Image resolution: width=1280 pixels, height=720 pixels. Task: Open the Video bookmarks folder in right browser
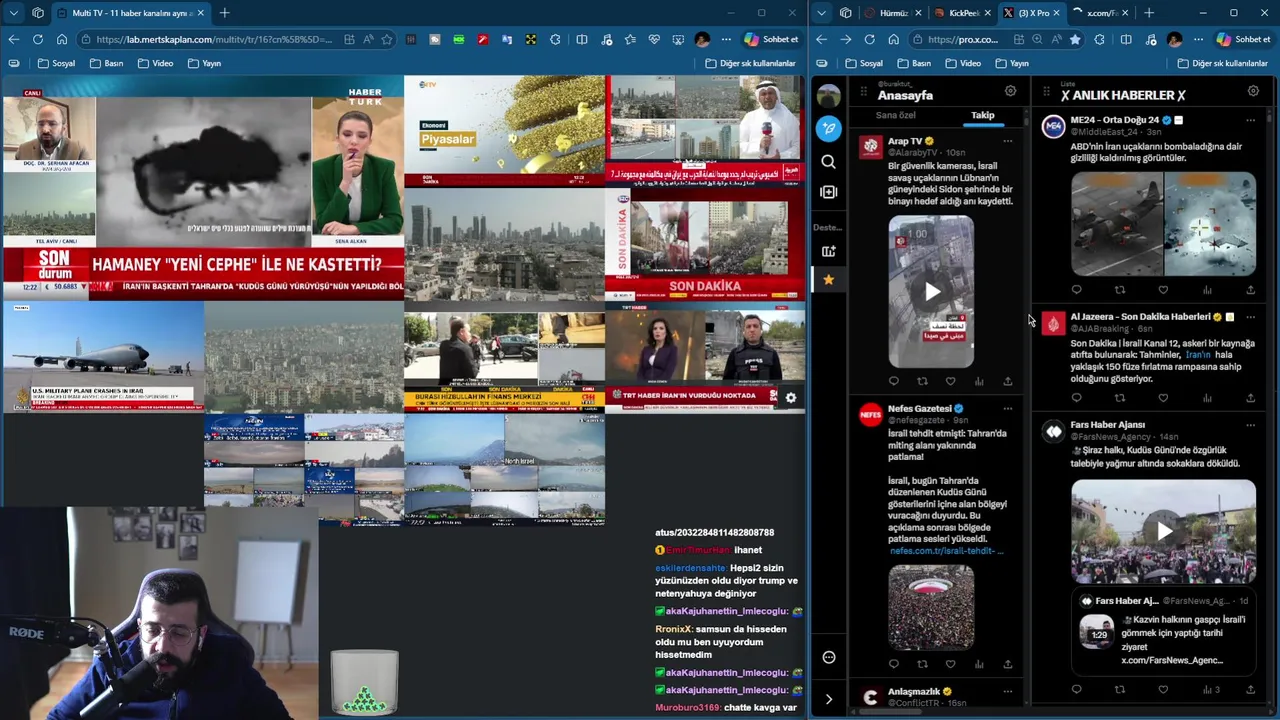click(962, 63)
